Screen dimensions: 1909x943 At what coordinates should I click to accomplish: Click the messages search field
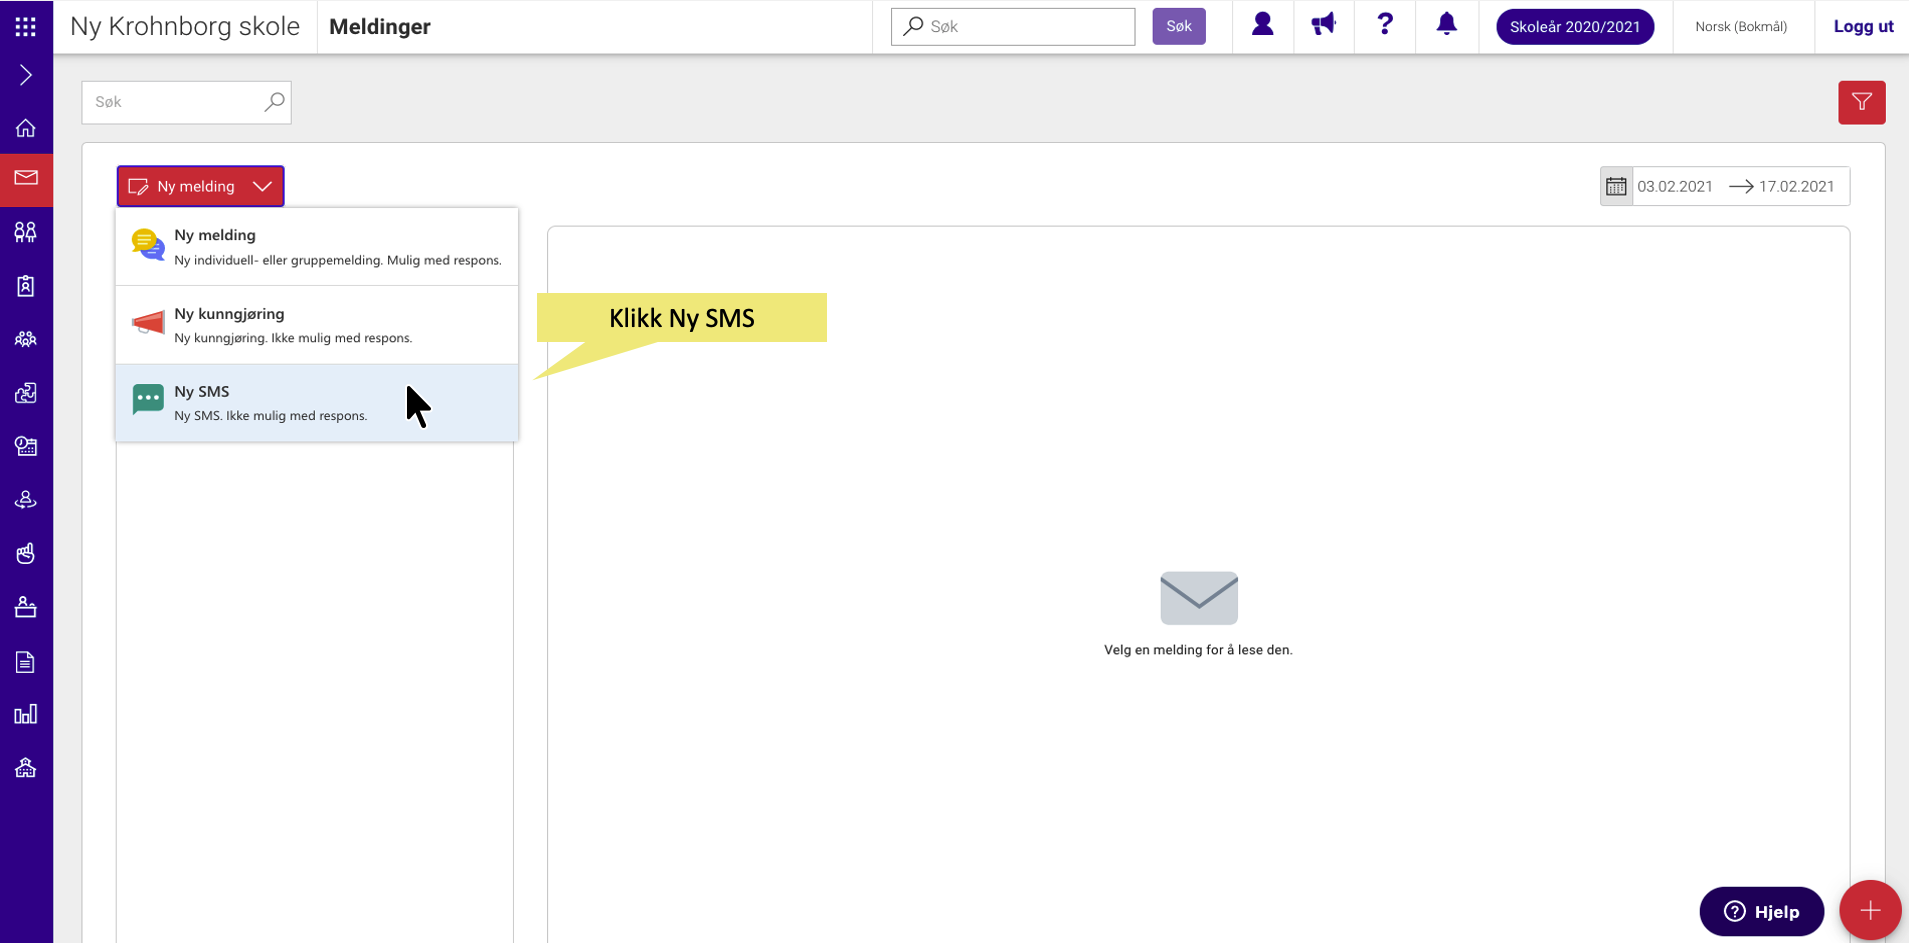(x=186, y=102)
